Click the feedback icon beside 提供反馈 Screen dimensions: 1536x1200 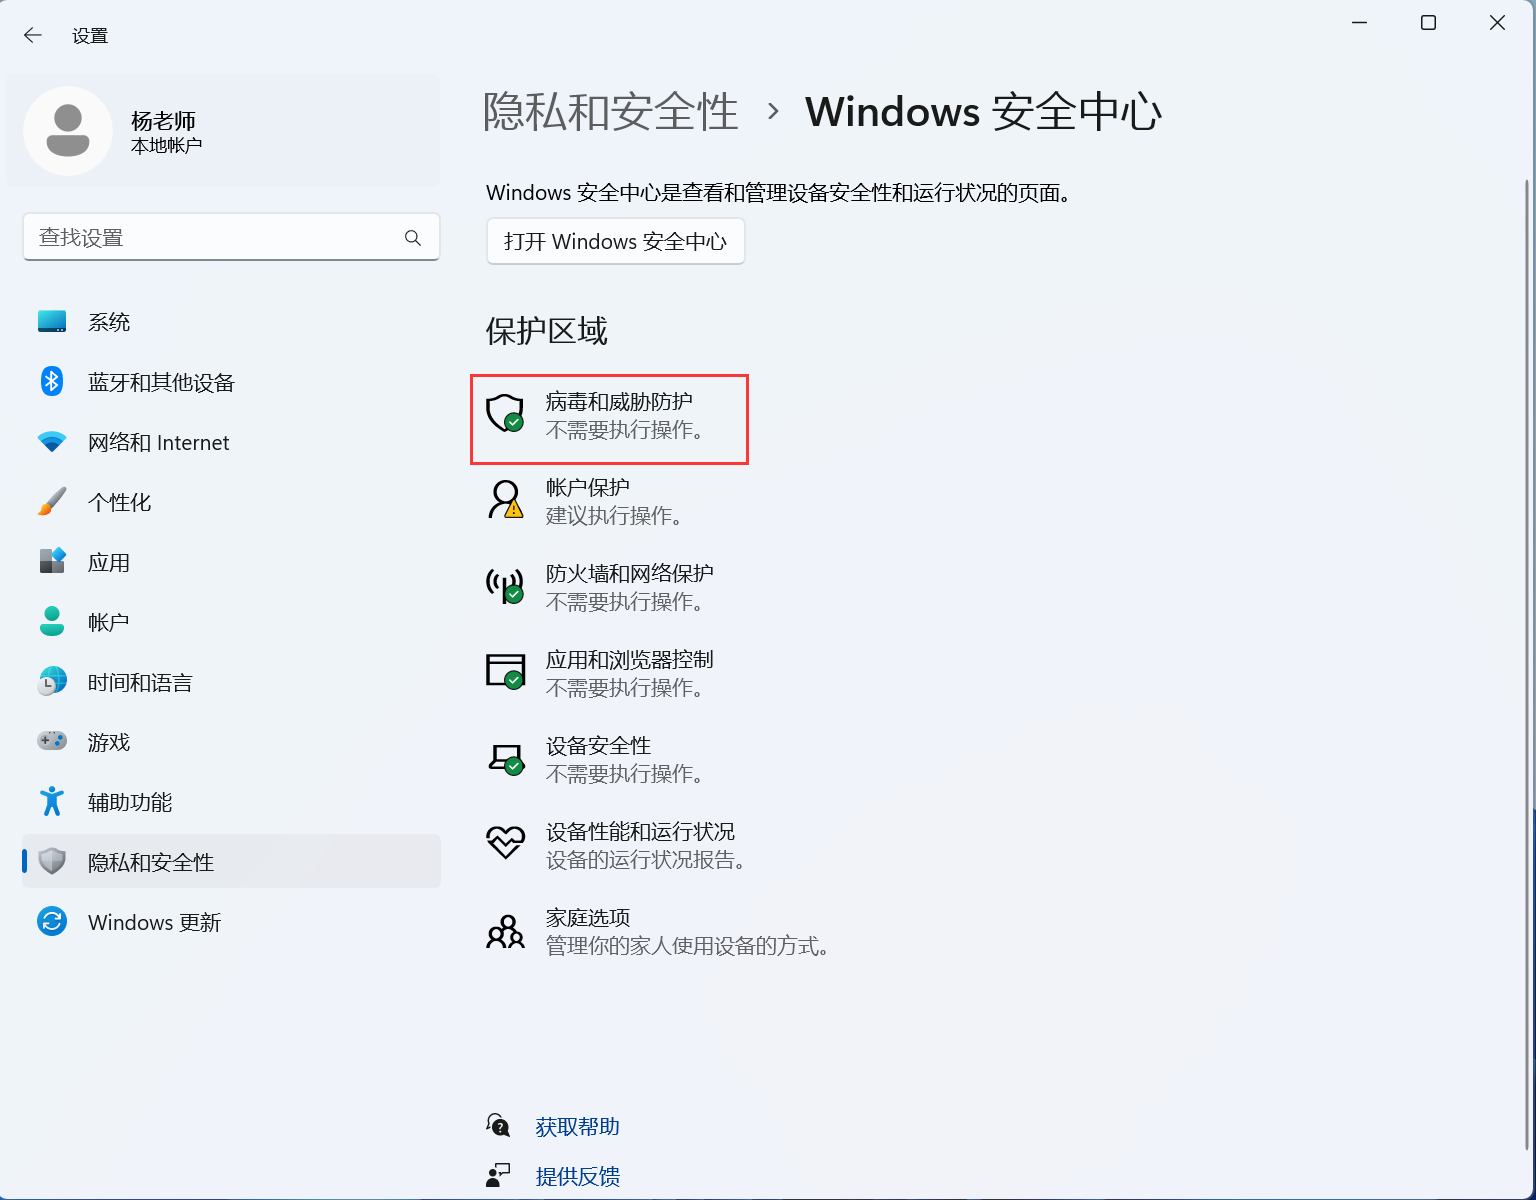point(498,1175)
